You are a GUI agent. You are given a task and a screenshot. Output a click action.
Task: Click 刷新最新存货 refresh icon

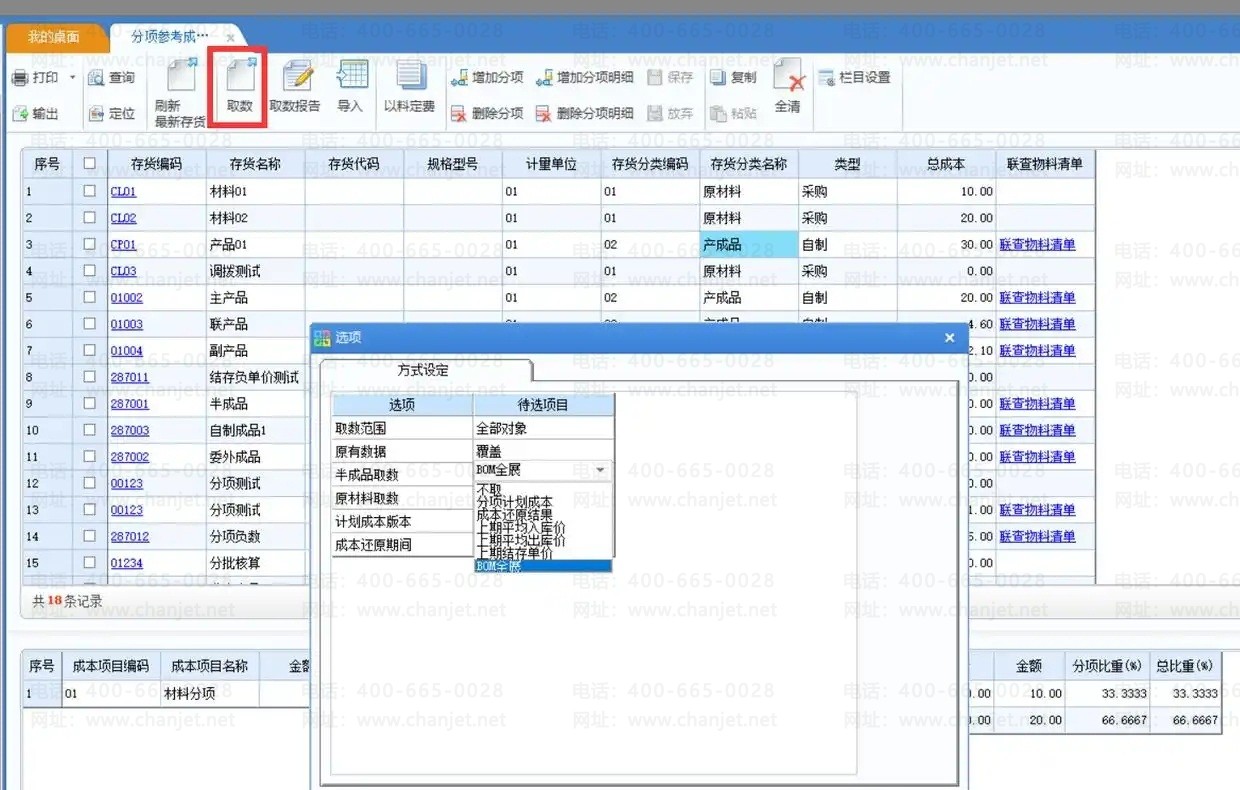(x=180, y=92)
